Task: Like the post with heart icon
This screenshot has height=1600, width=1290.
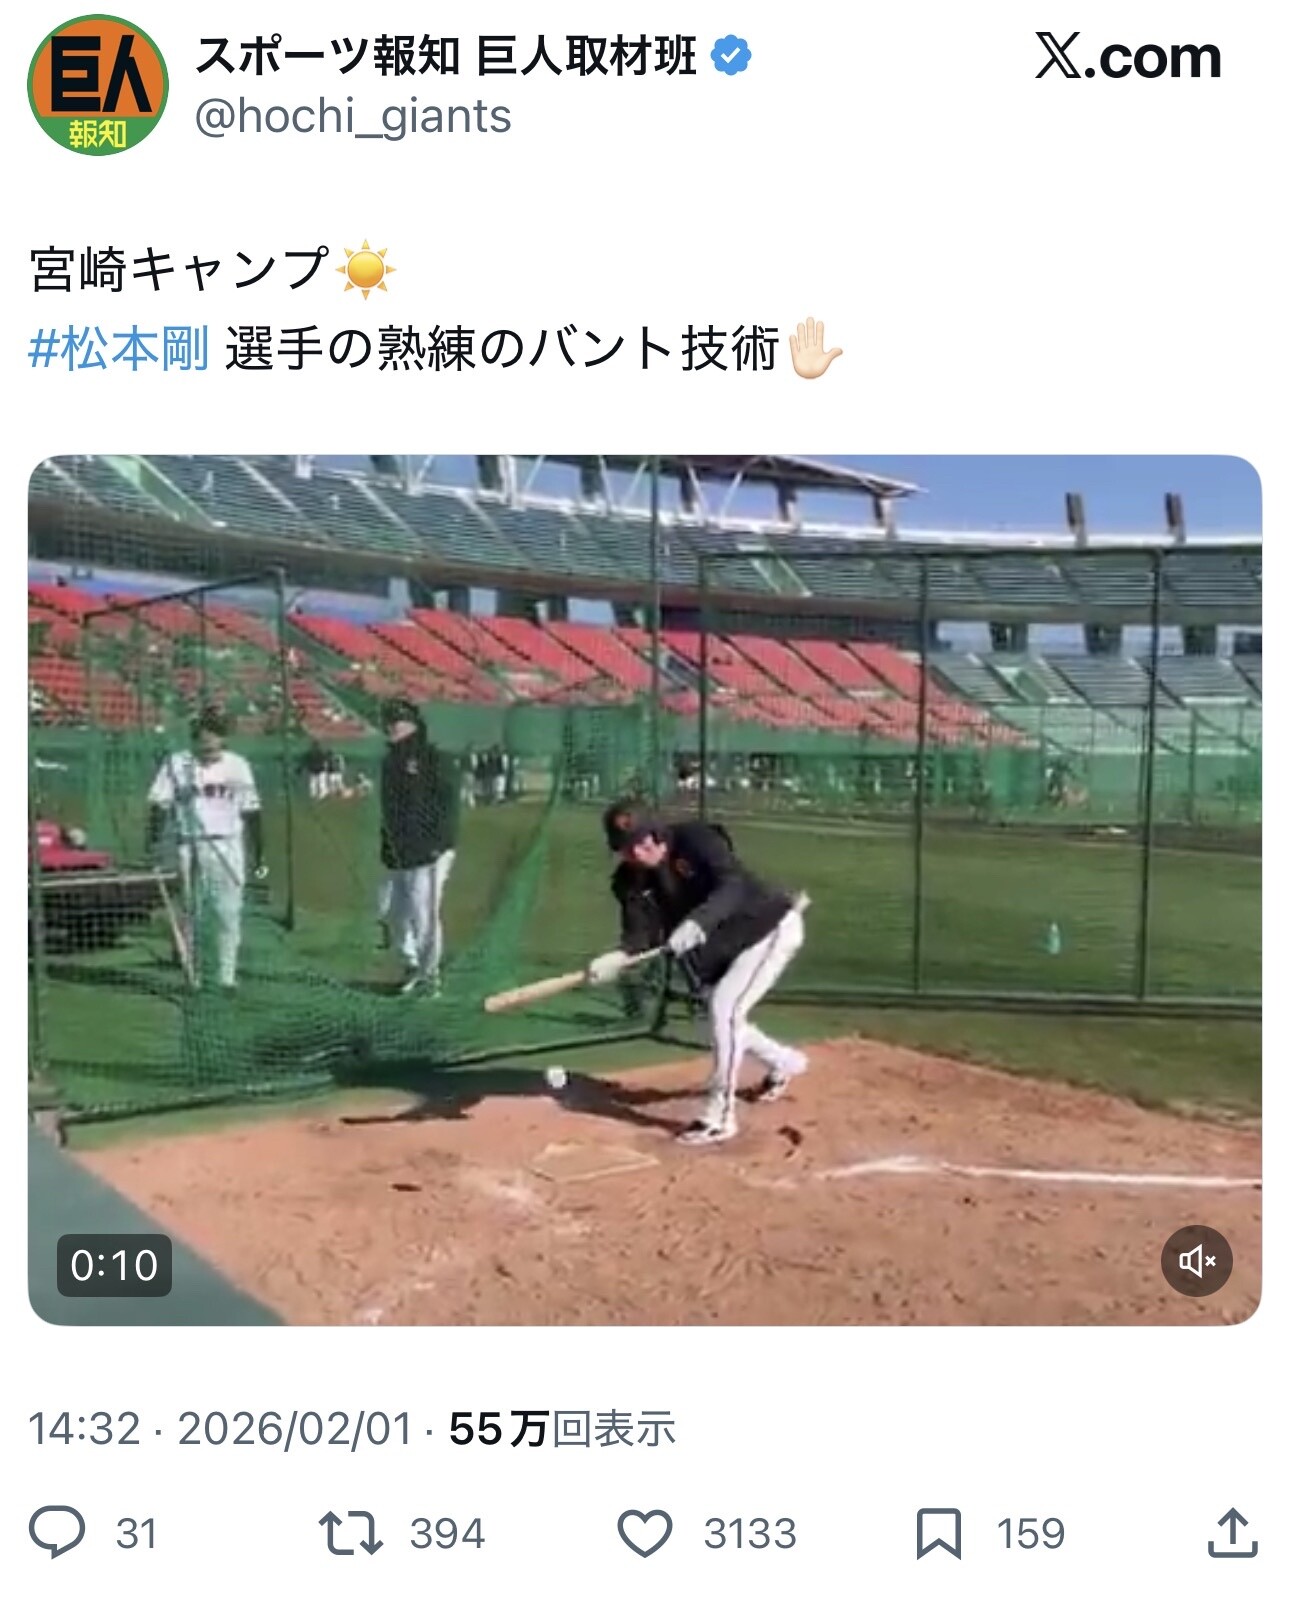Action: (644, 1533)
